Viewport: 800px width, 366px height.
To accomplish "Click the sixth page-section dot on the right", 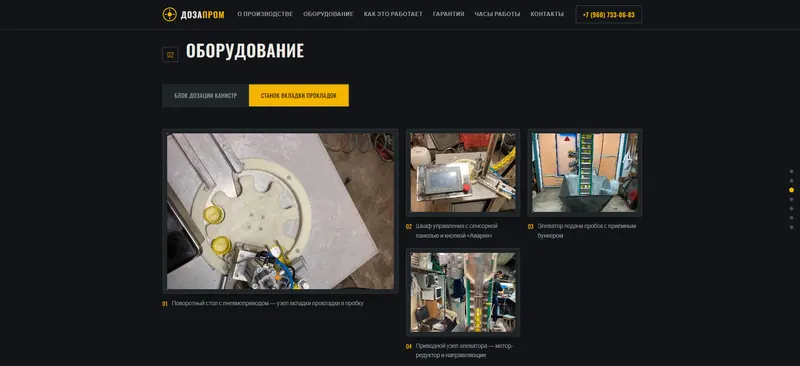I will point(791,218).
